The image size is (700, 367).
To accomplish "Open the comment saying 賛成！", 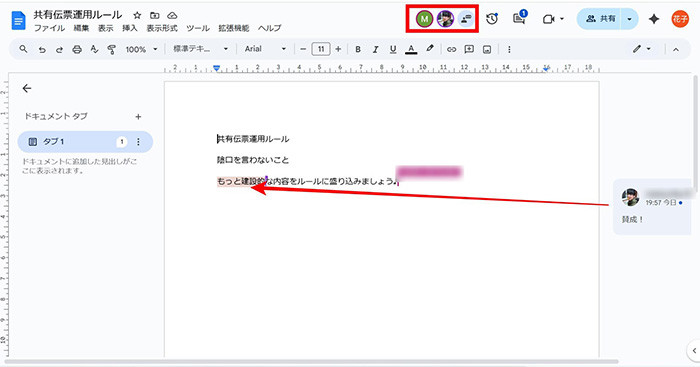I will tap(653, 207).
